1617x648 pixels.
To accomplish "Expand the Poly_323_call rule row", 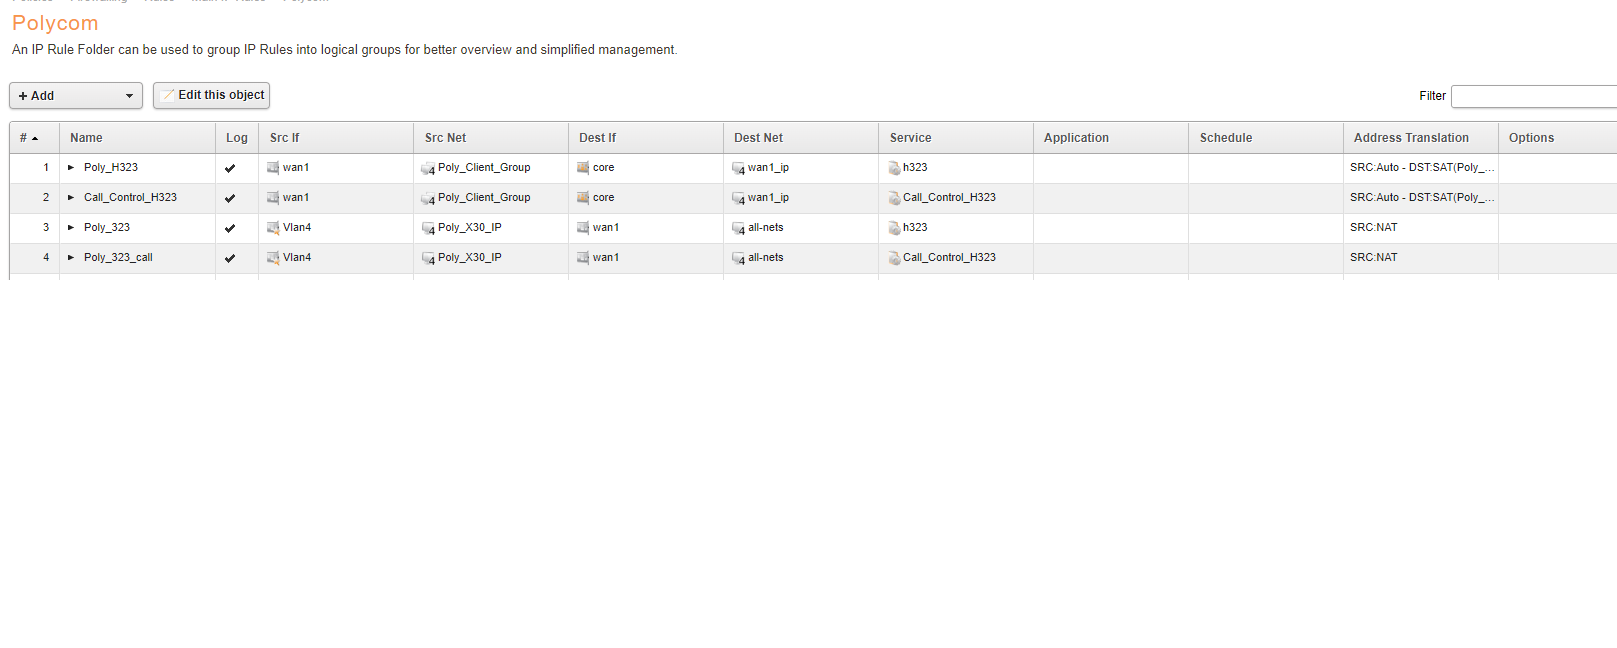I will (71, 258).
